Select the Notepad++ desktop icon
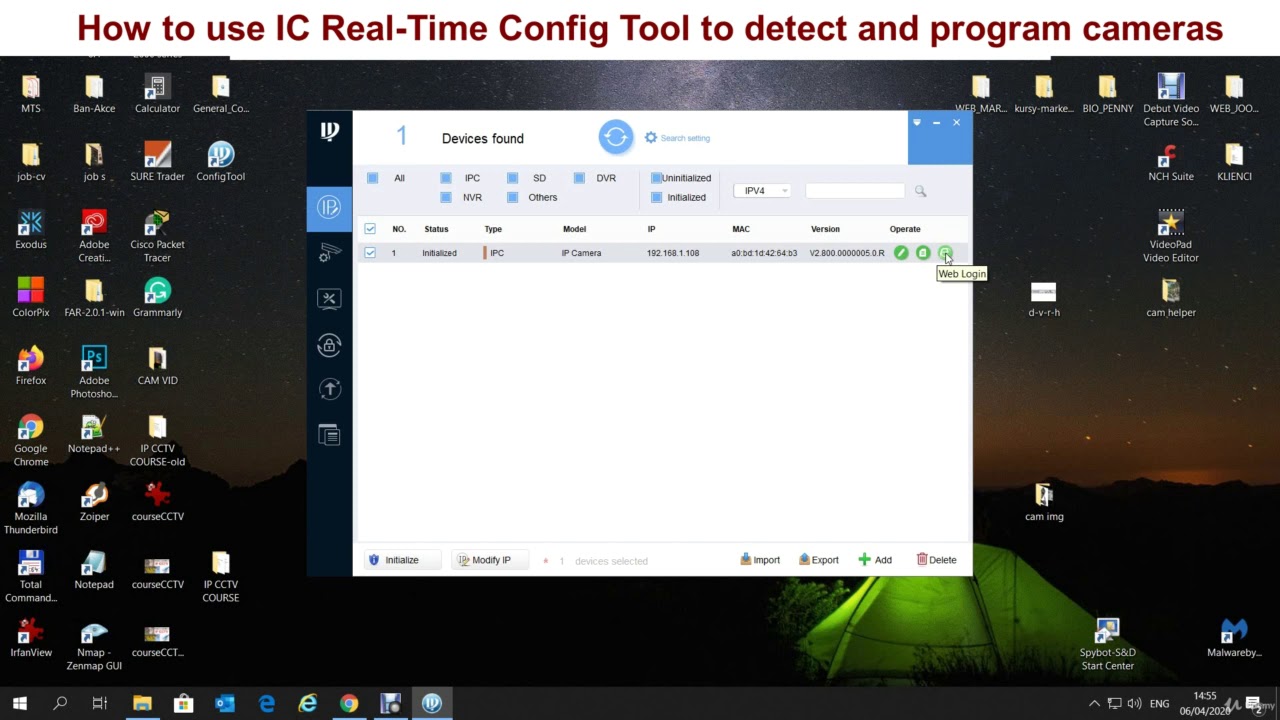1280x720 pixels. click(94, 433)
